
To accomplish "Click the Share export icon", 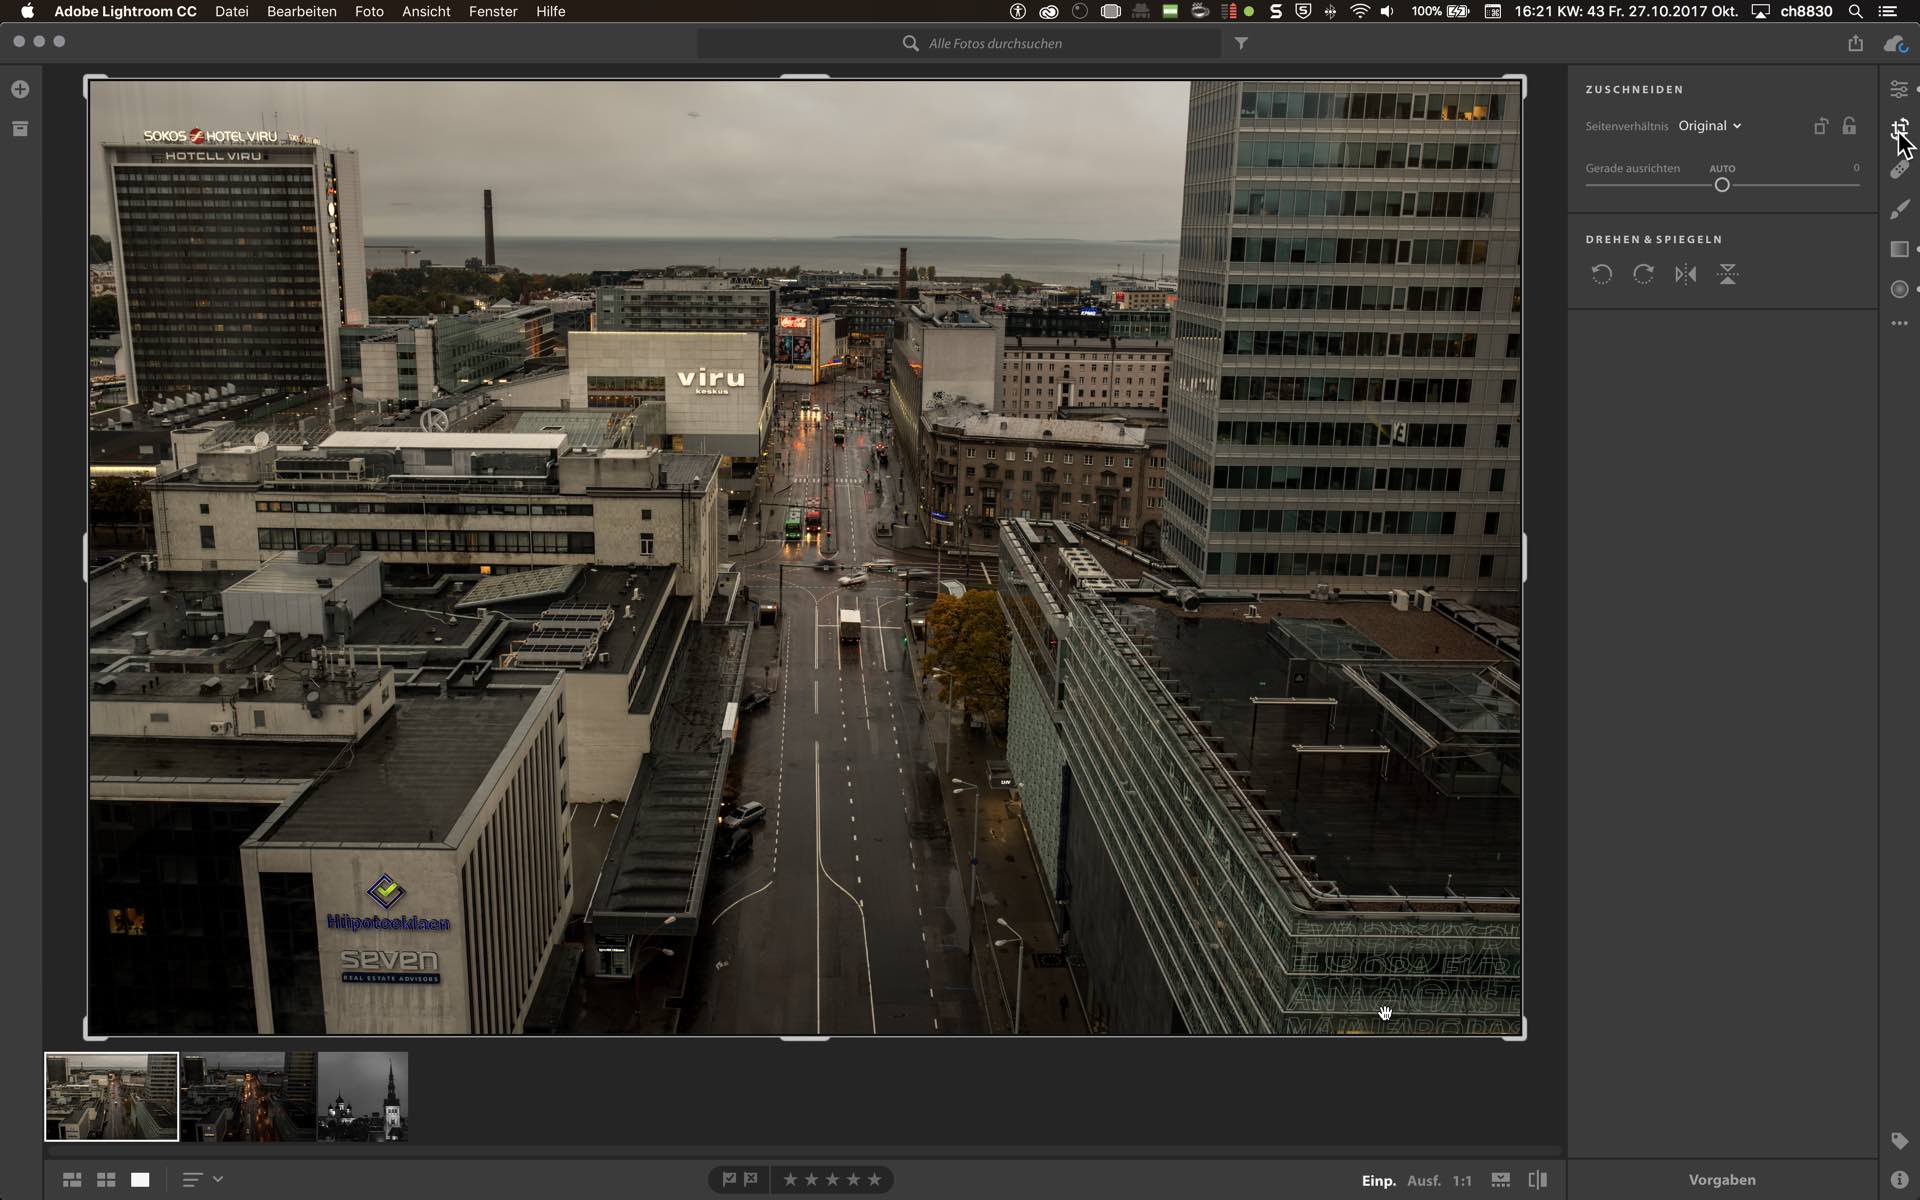I will 1855,43.
